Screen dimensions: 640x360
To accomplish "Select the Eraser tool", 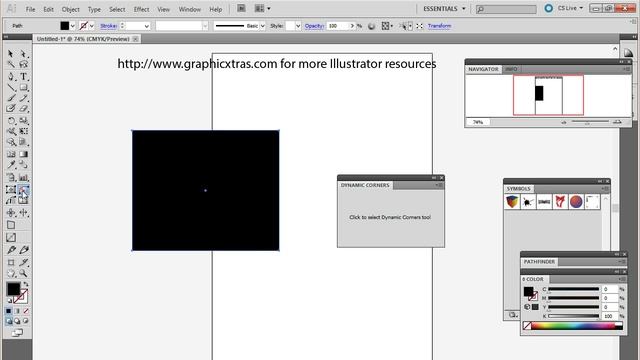I will (24, 109).
